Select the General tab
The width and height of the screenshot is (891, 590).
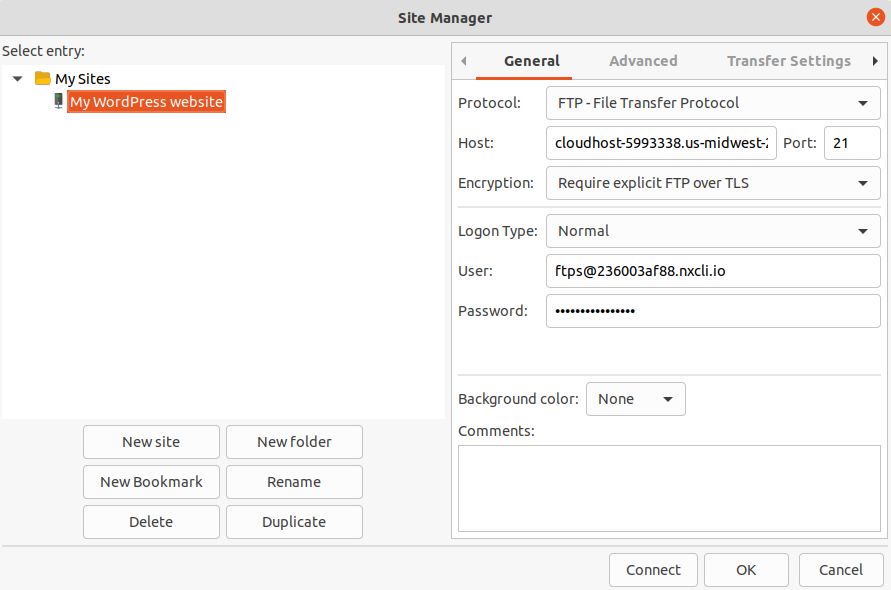click(x=531, y=61)
